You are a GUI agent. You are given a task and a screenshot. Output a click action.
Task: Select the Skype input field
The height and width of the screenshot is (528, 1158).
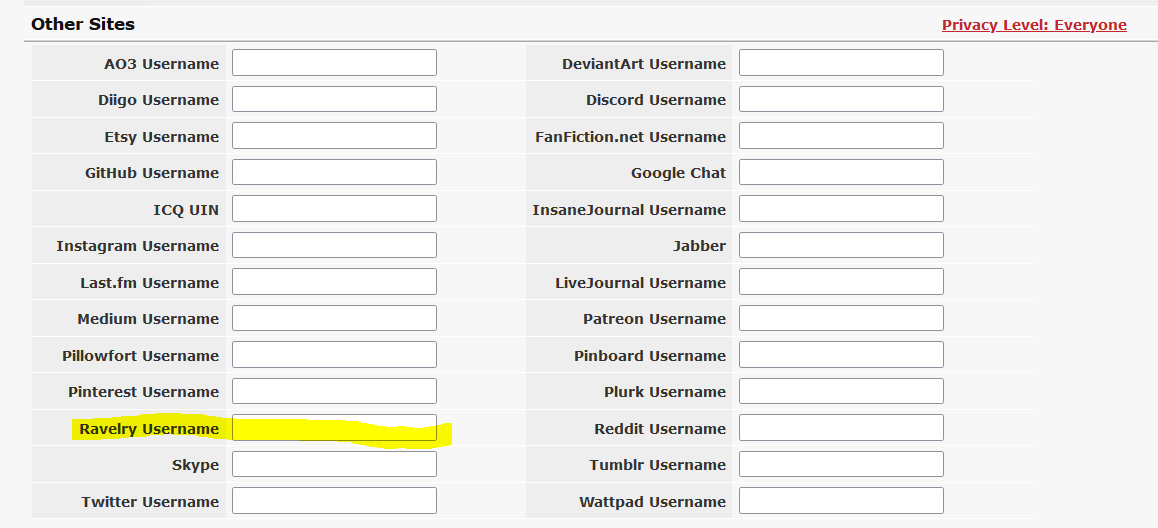point(335,464)
